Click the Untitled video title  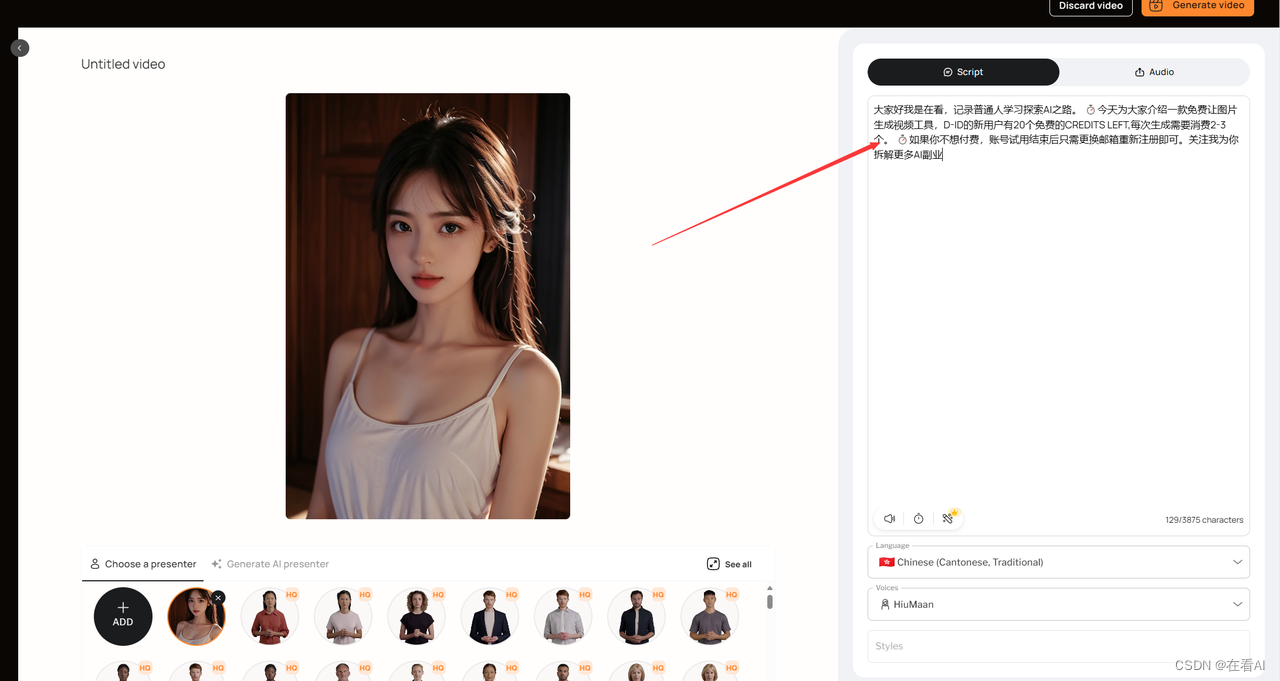pyautogui.click(x=123, y=64)
